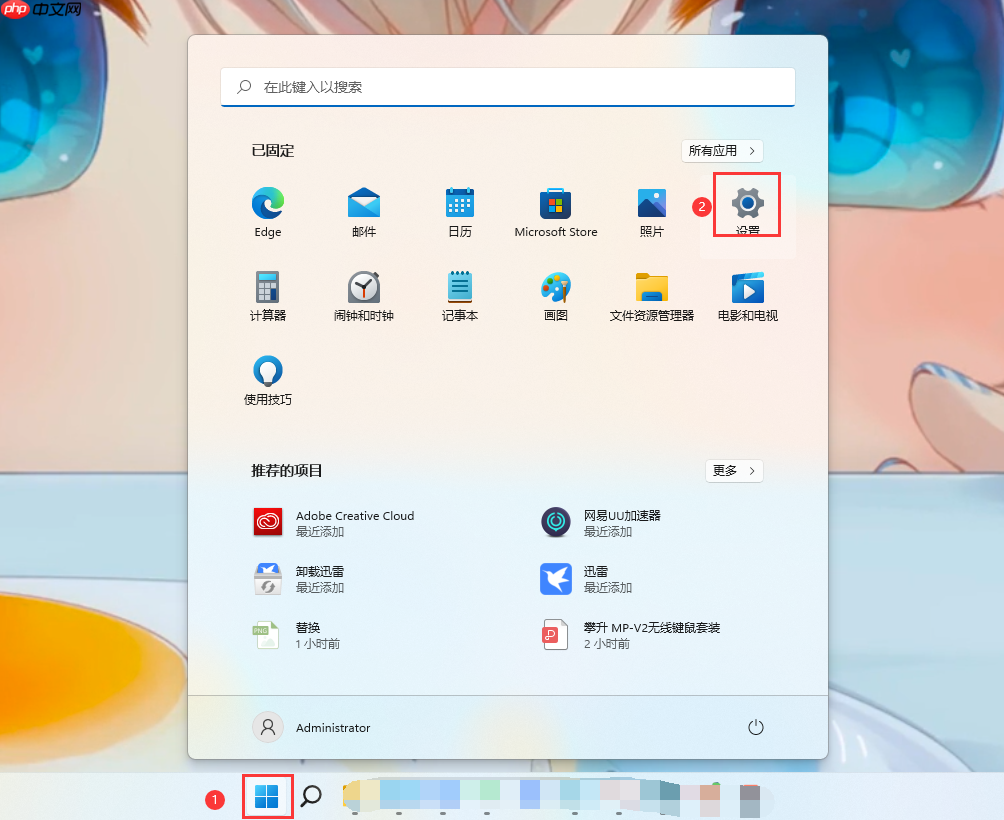The width and height of the screenshot is (1004, 820).
Task: Expand 更多 to see more recommended items
Action: (x=734, y=470)
